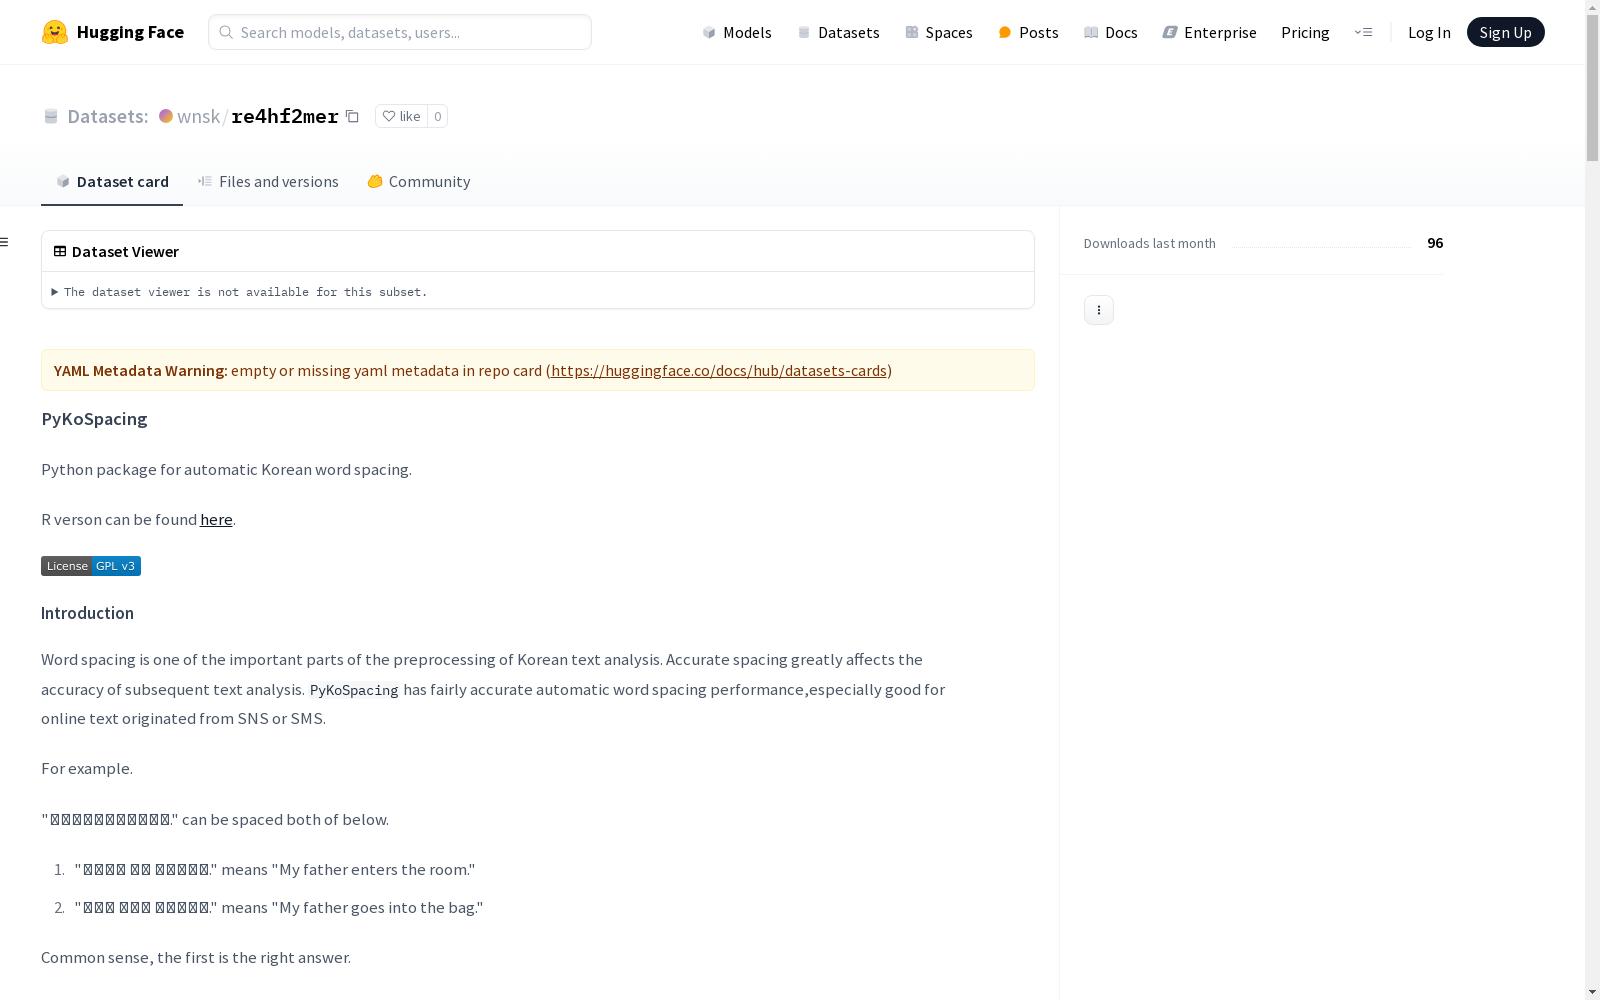Open Posts in the top navigation
1600x1000 pixels.
click(1028, 32)
